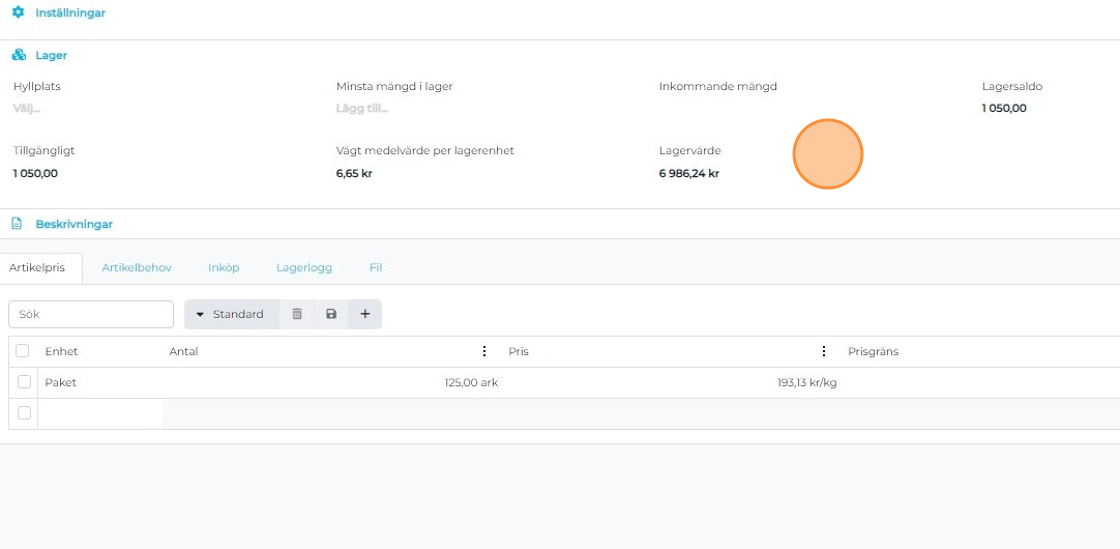This screenshot has width=1120, height=549.
Task: Expand the Beskrivningar section
Action: coord(73,224)
